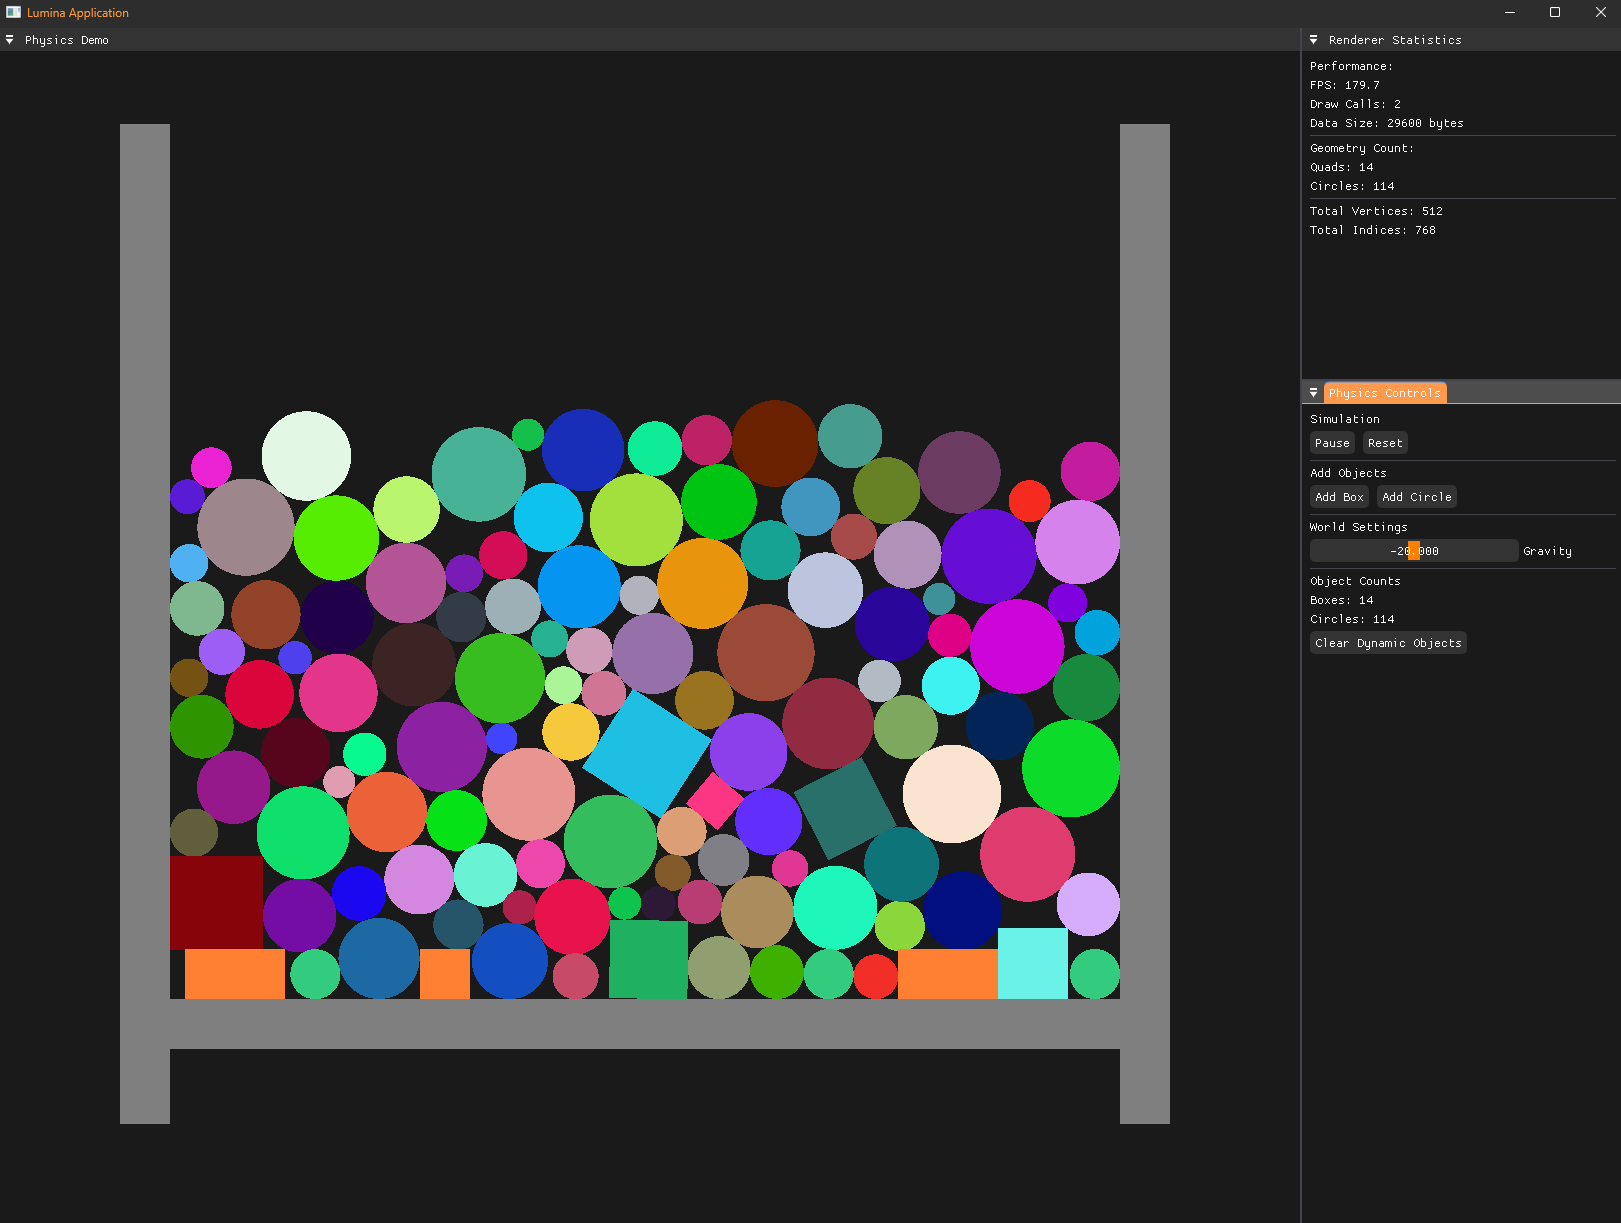This screenshot has width=1621, height=1223.
Task: Maximize the Lumina Application window
Action: tap(1555, 13)
